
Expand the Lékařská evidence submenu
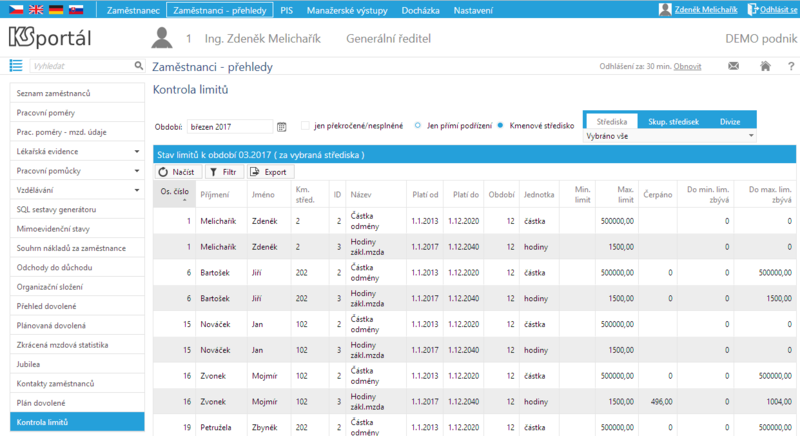click(x=137, y=151)
